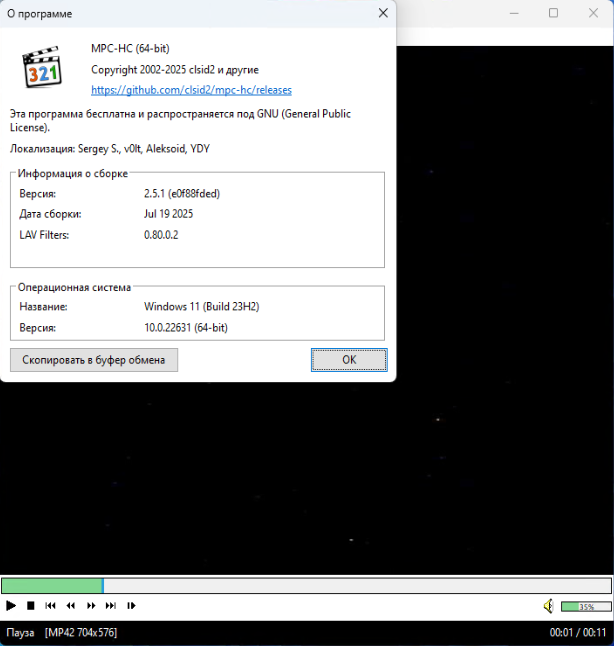Screen dimensions: 614x646
Task: Click the 00:01 / 00:11 time display
Action: click(x=578, y=632)
